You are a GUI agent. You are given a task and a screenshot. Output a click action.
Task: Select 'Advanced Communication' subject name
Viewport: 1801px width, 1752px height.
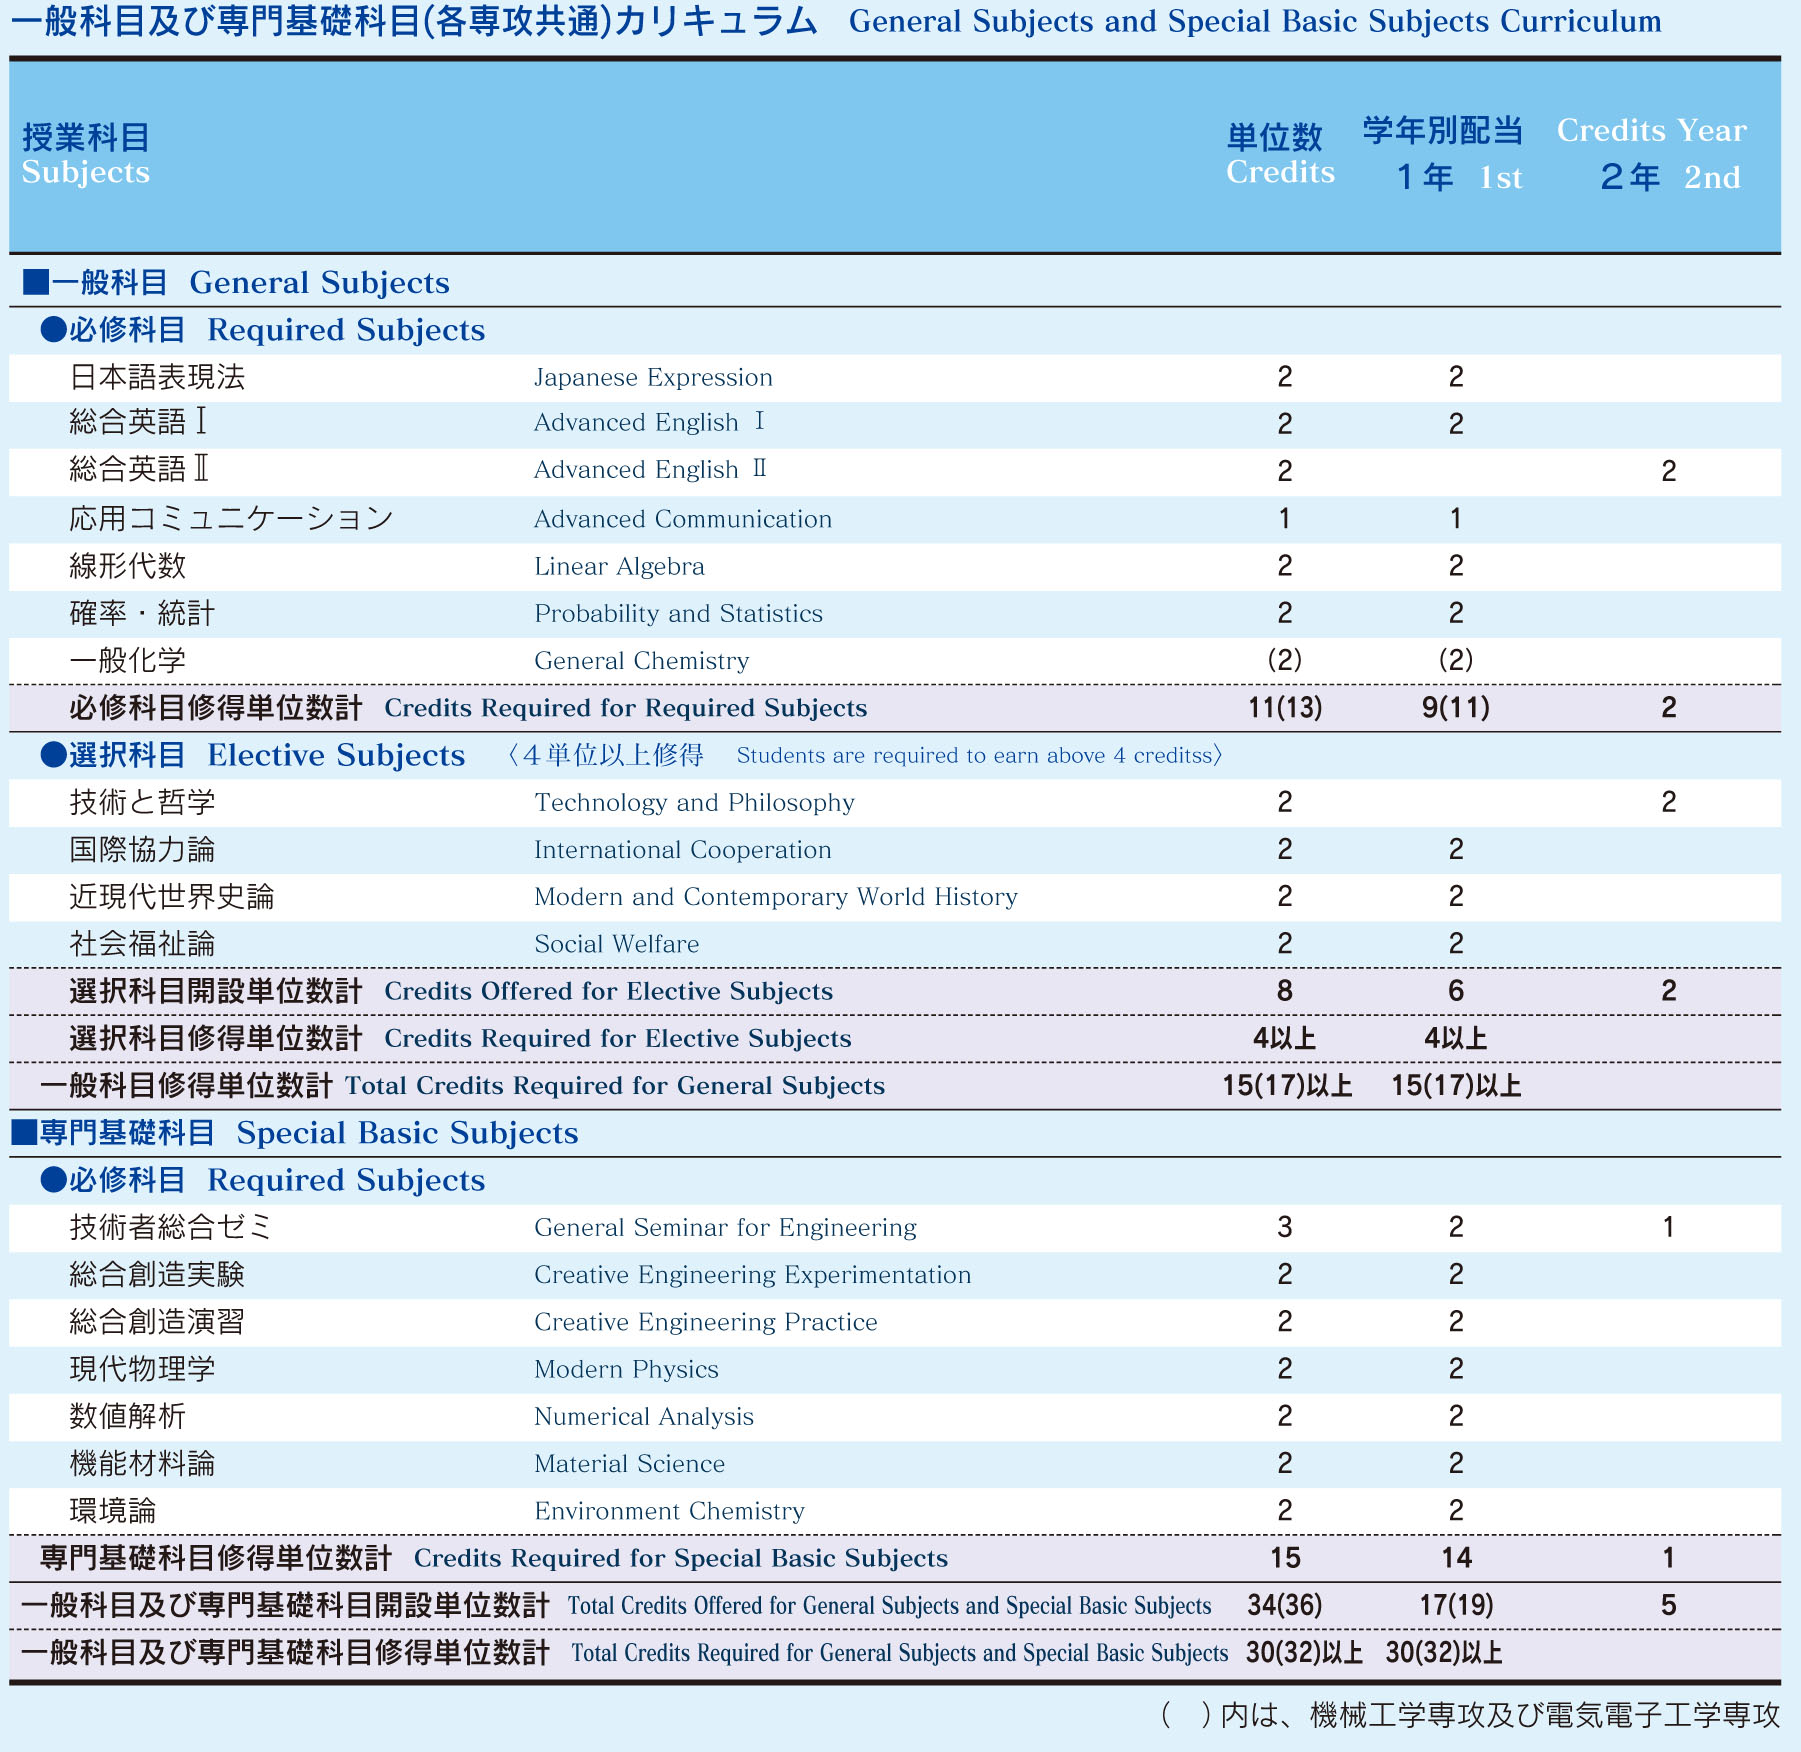[683, 519]
